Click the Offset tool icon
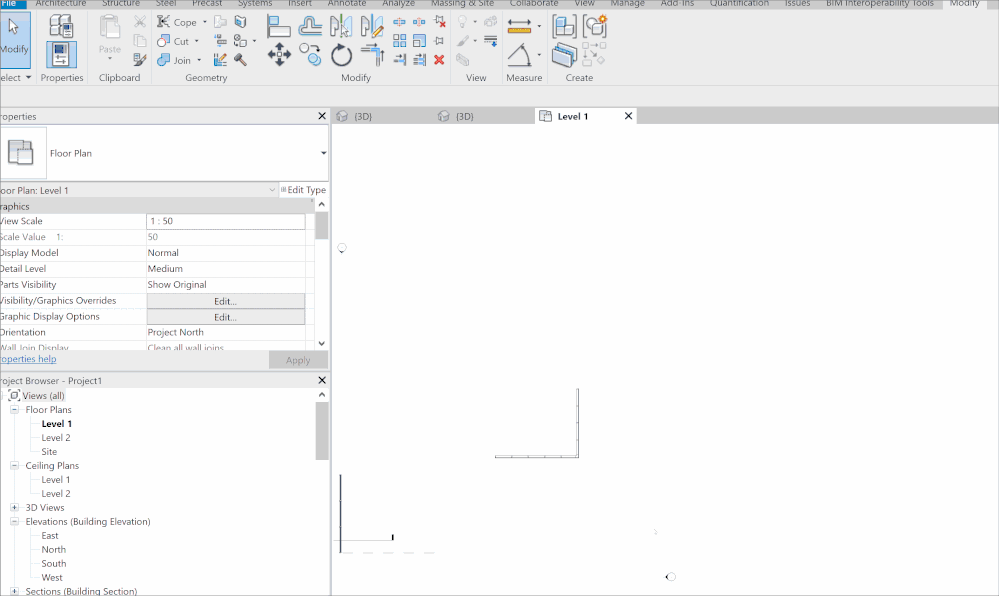Screen dimensions: 999x596 tap(311, 27)
